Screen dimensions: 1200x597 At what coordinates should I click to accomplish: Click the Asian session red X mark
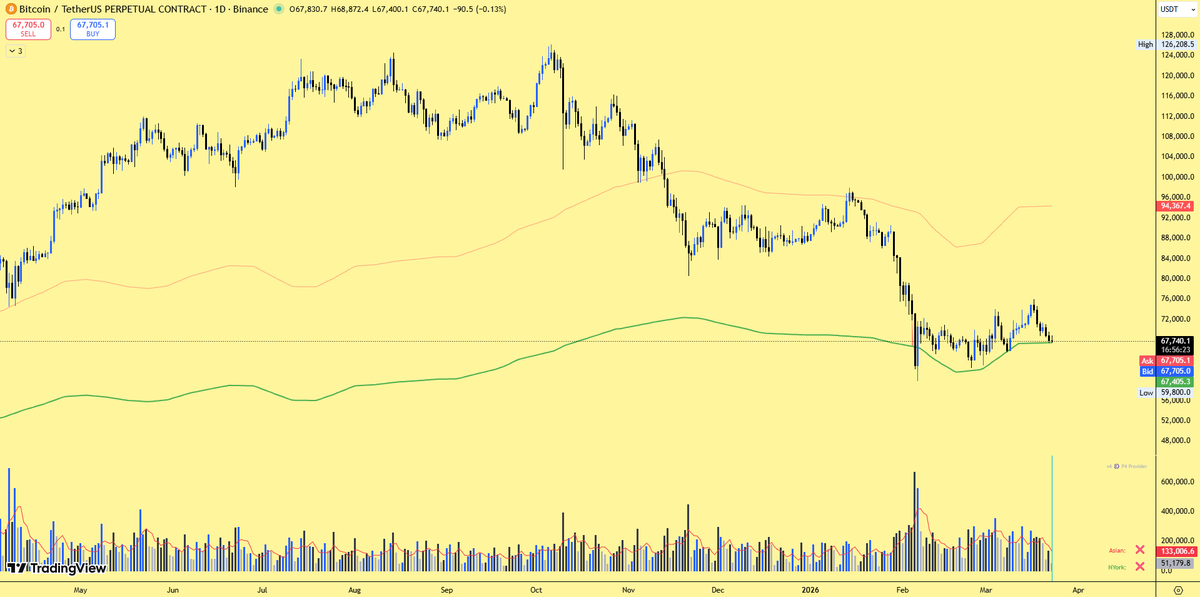[1139, 550]
